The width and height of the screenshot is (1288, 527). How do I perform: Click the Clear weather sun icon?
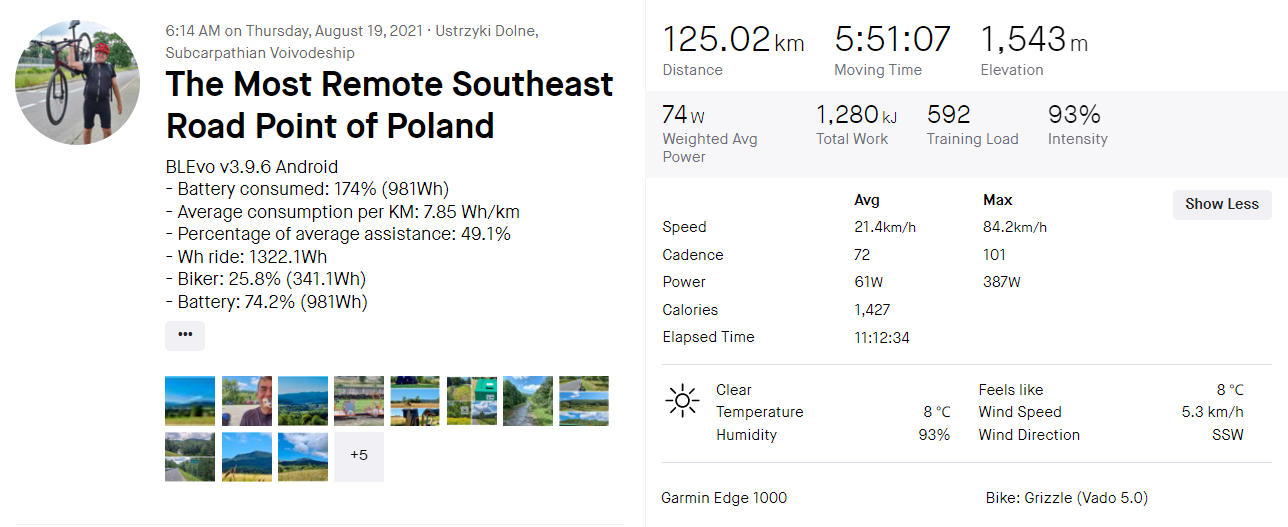[682, 402]
